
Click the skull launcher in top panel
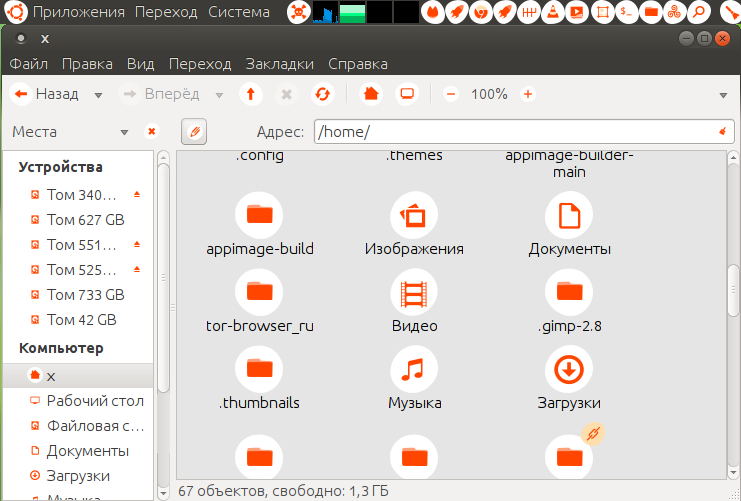pyautogui.click(x=299, y=12)
